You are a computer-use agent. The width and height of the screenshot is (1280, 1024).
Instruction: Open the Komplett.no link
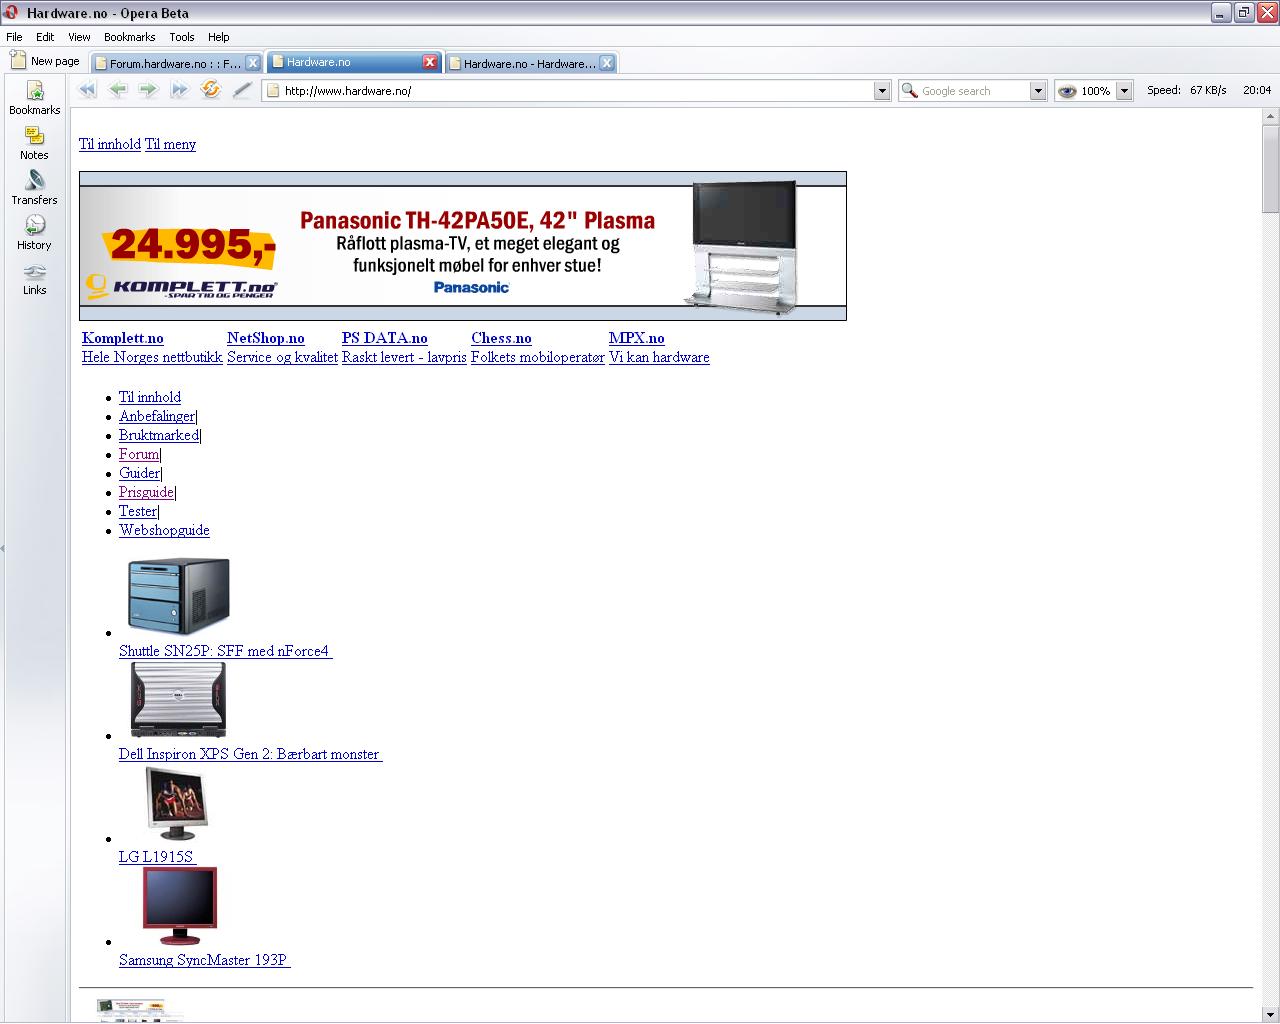tap(123, 338)
